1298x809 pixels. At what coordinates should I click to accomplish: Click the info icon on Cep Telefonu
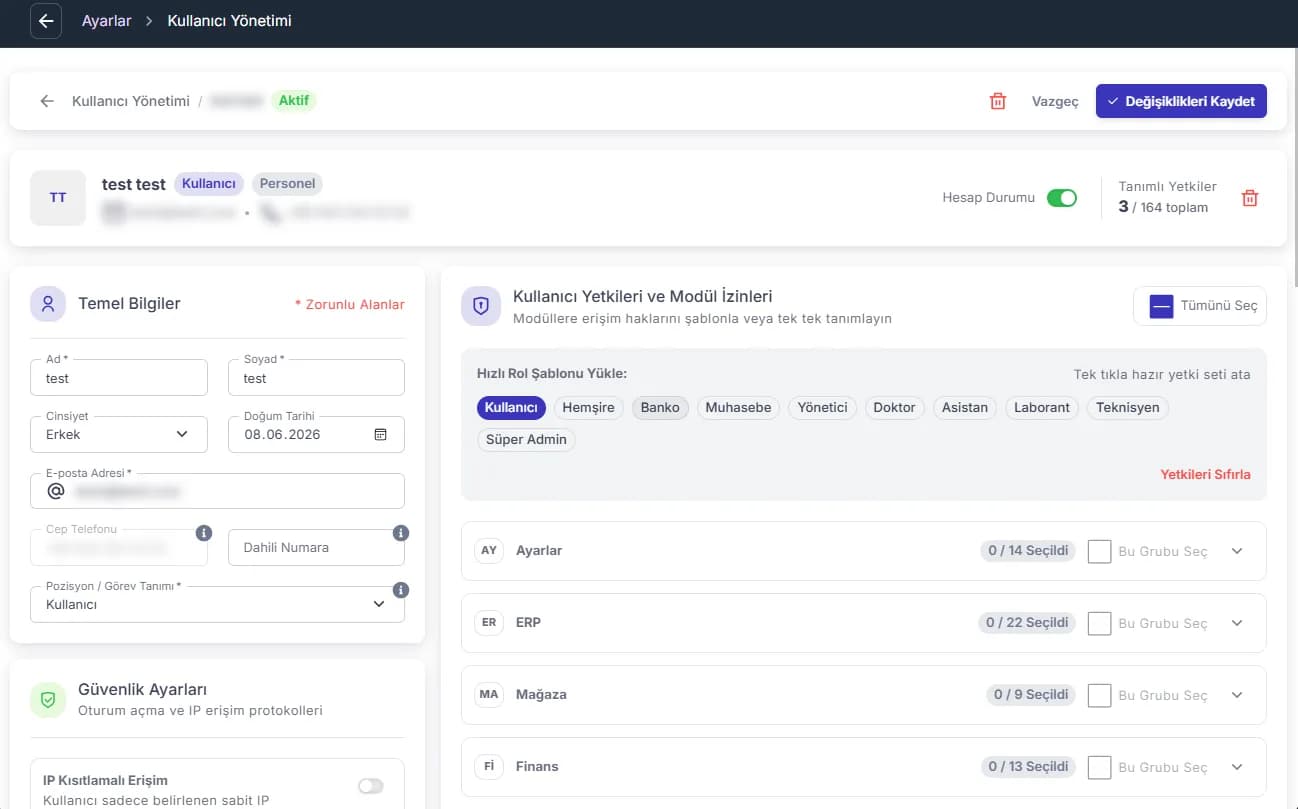[x=204, y=533]
